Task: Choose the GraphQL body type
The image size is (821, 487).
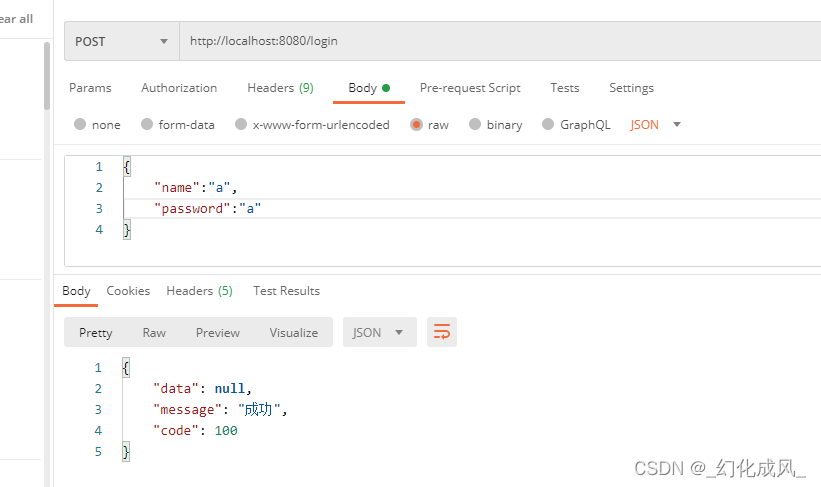Action: click(548, 125)
